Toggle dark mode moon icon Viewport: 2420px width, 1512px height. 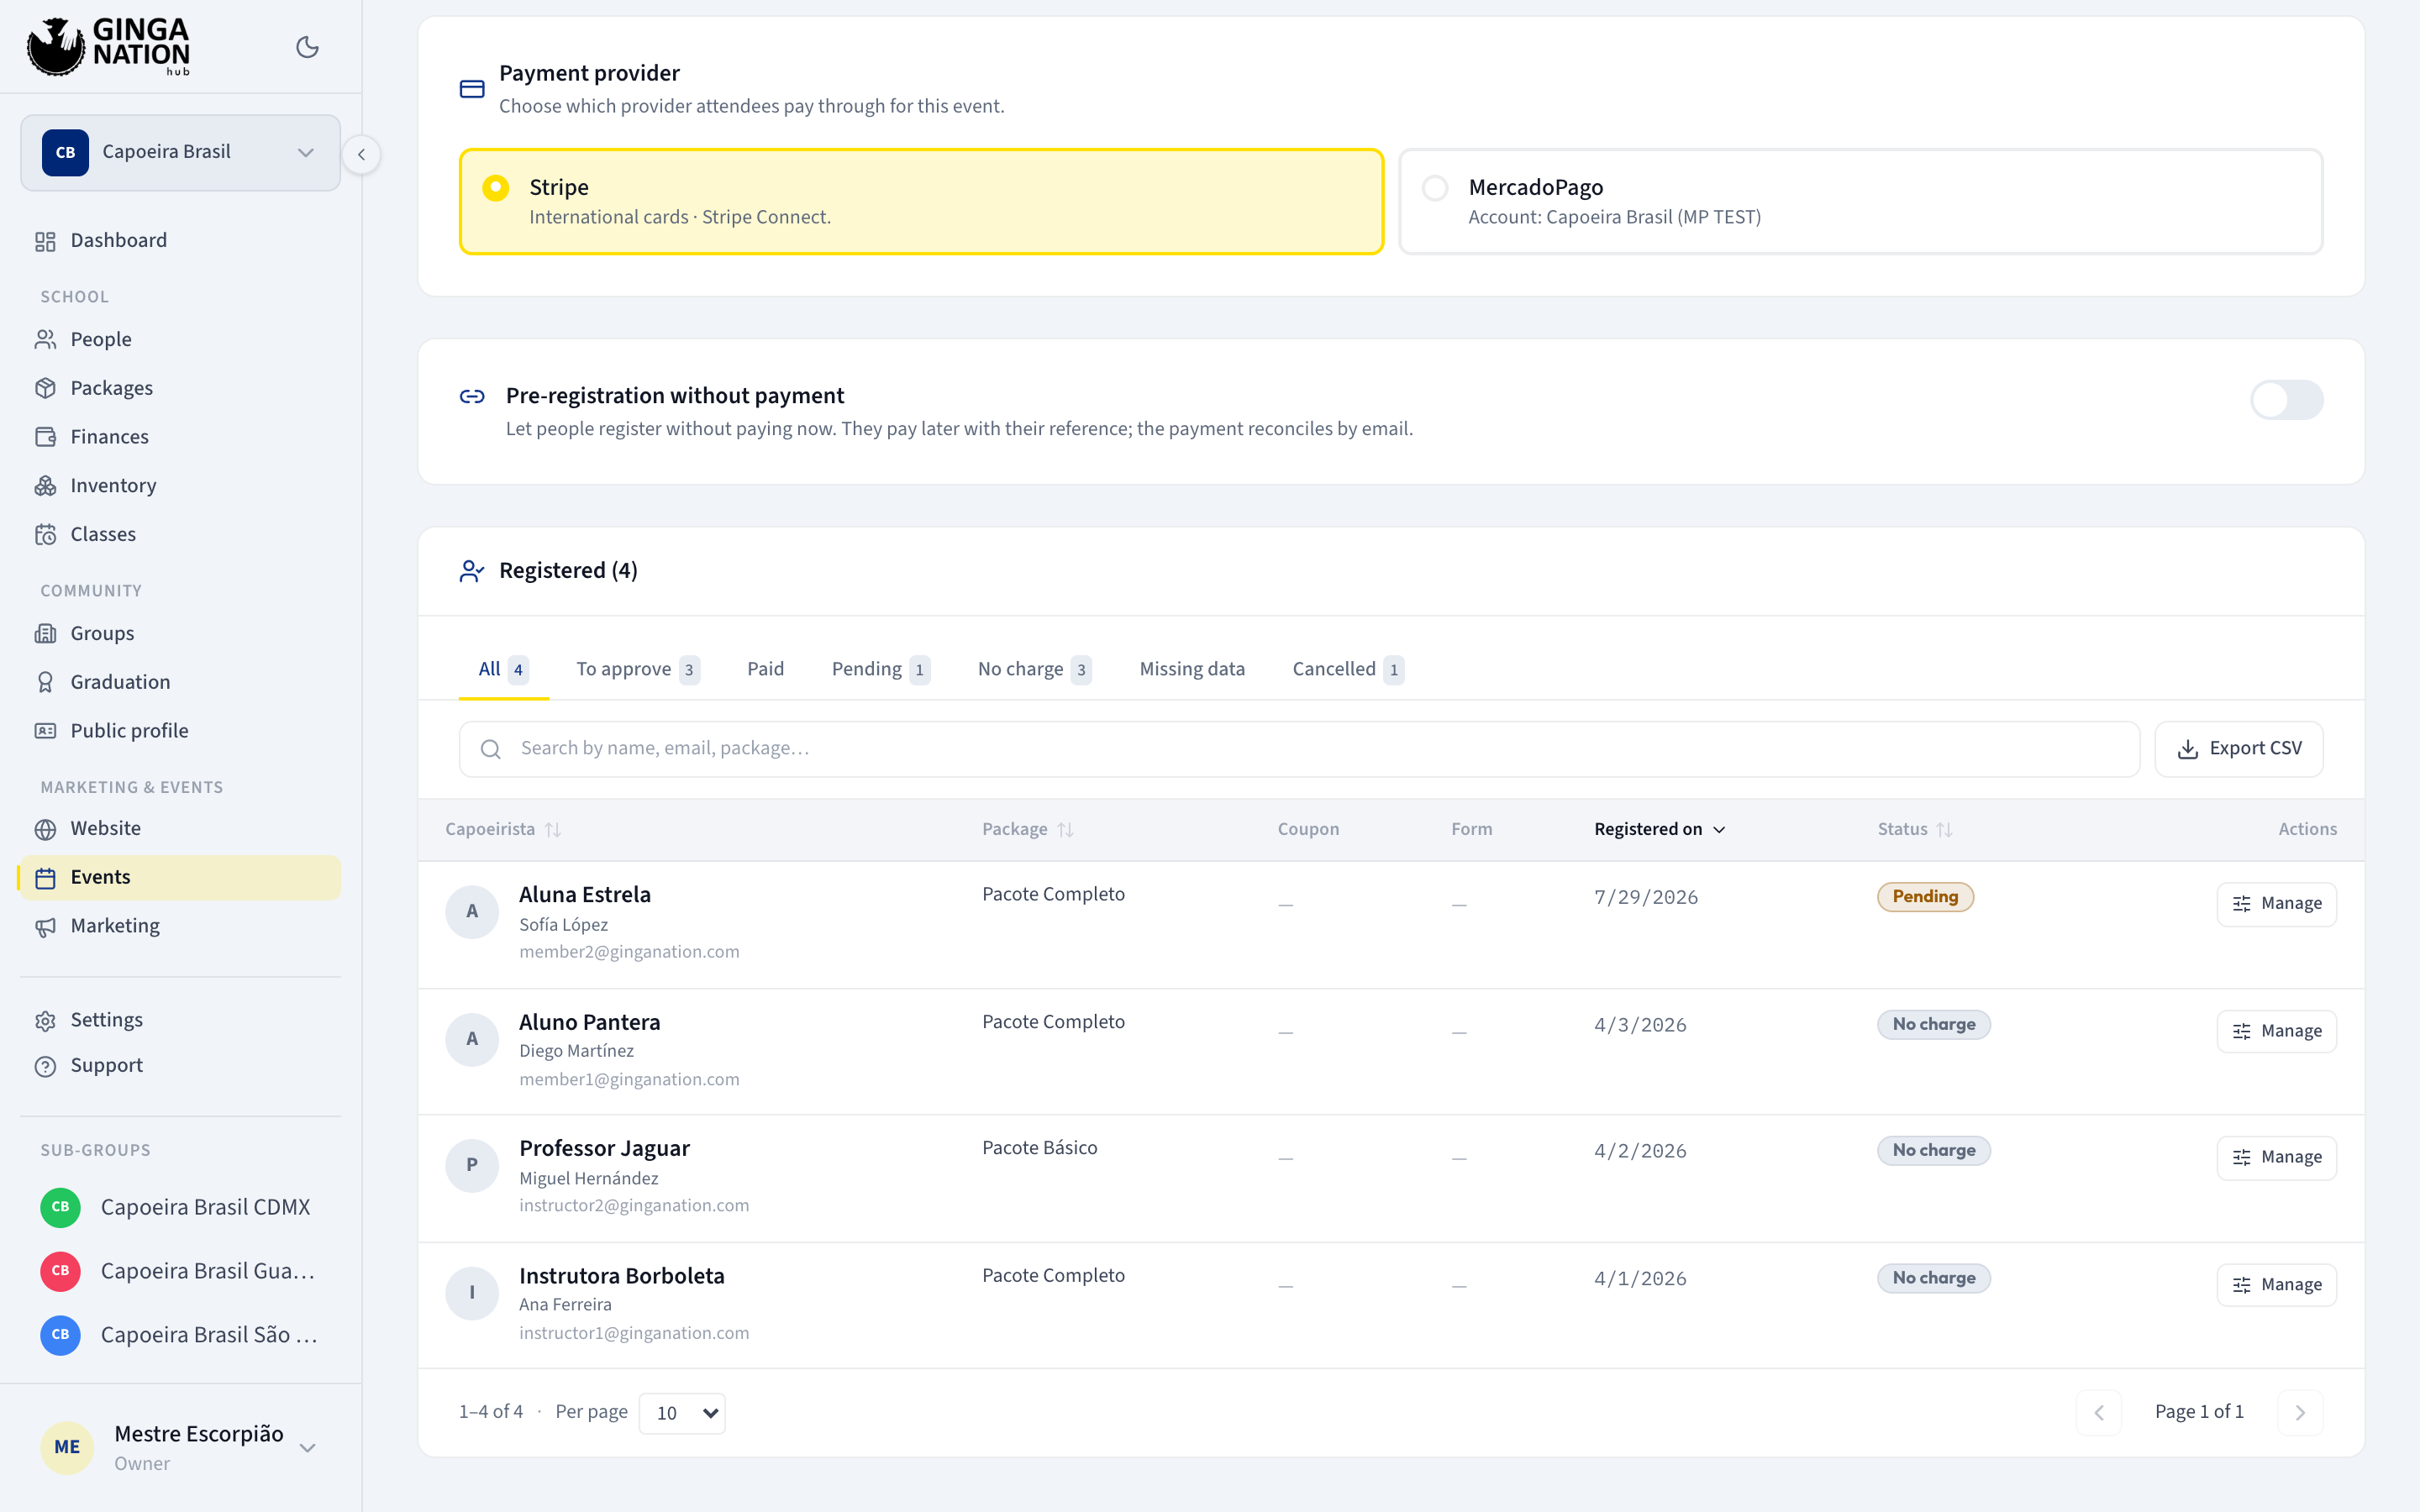tap(307, 47)
